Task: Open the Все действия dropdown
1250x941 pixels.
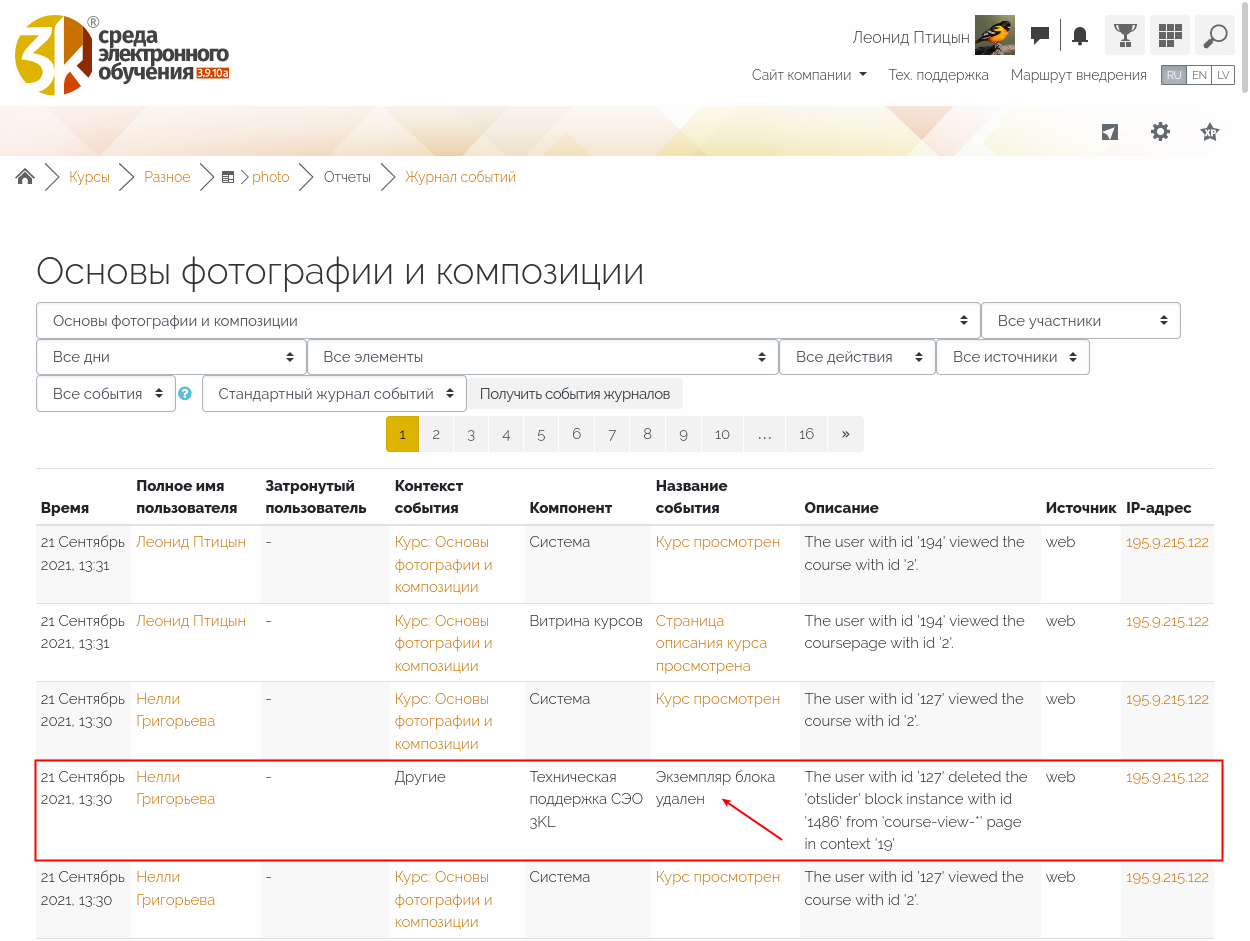Action: tap(856, 357)
